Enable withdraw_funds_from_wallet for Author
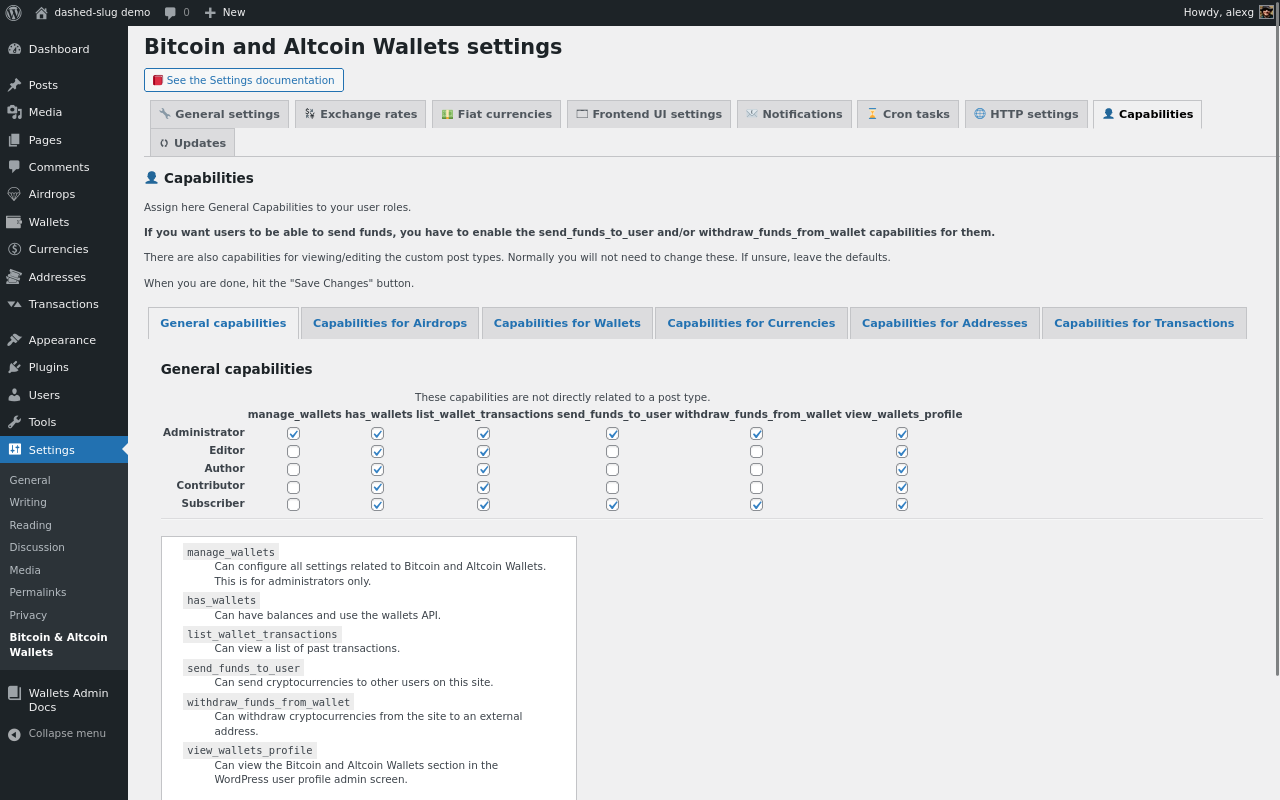The width and height of the screenshot is (1280, 800). (756, 469)
